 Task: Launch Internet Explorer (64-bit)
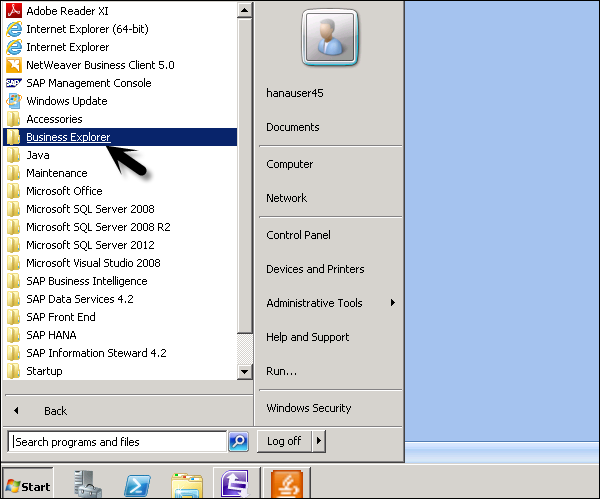(x=81, y=29)
